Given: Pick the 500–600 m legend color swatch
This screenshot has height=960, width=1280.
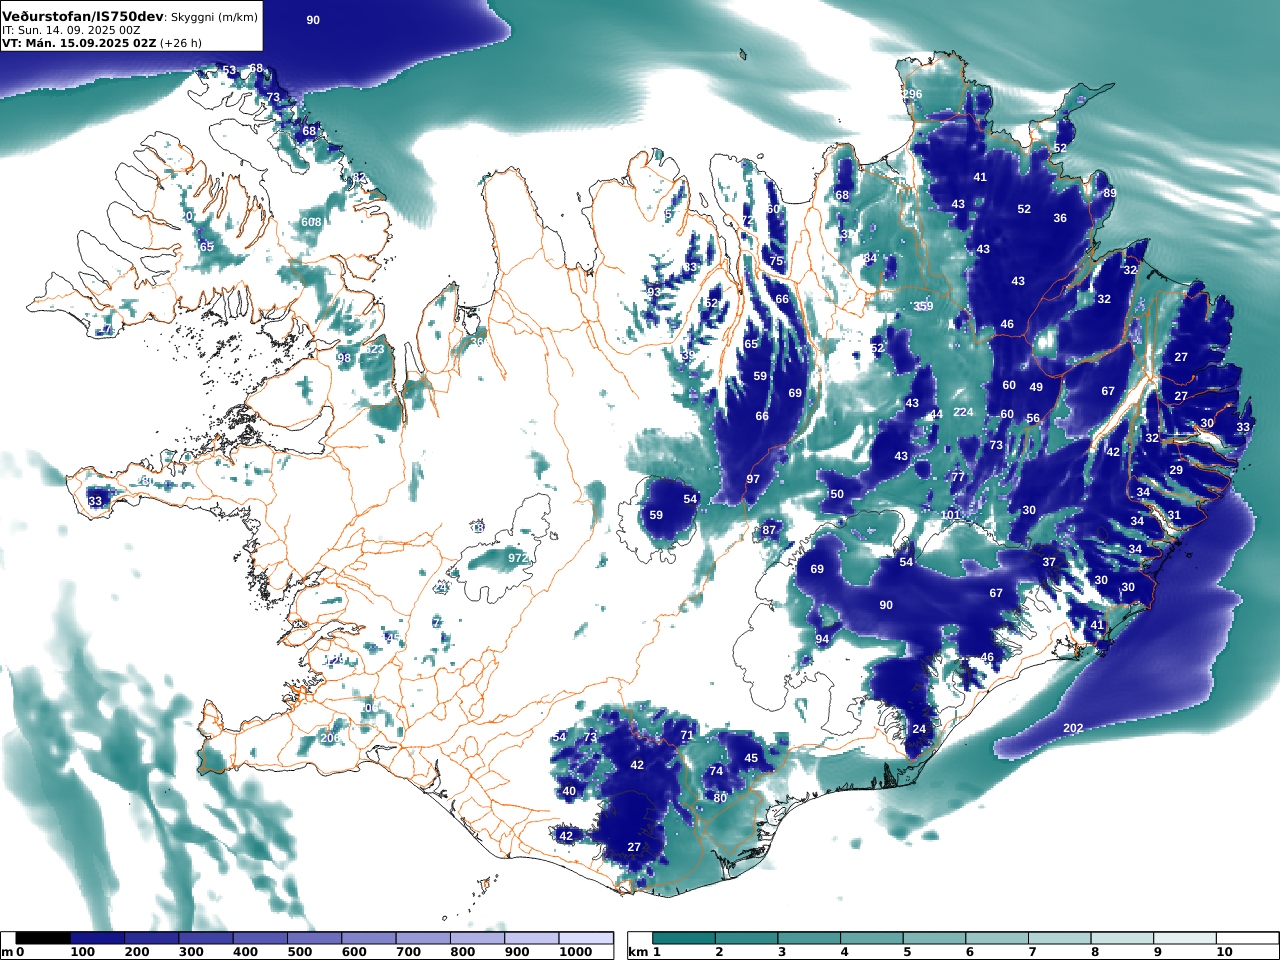Looking at the screenshot, I should (314, 938).
